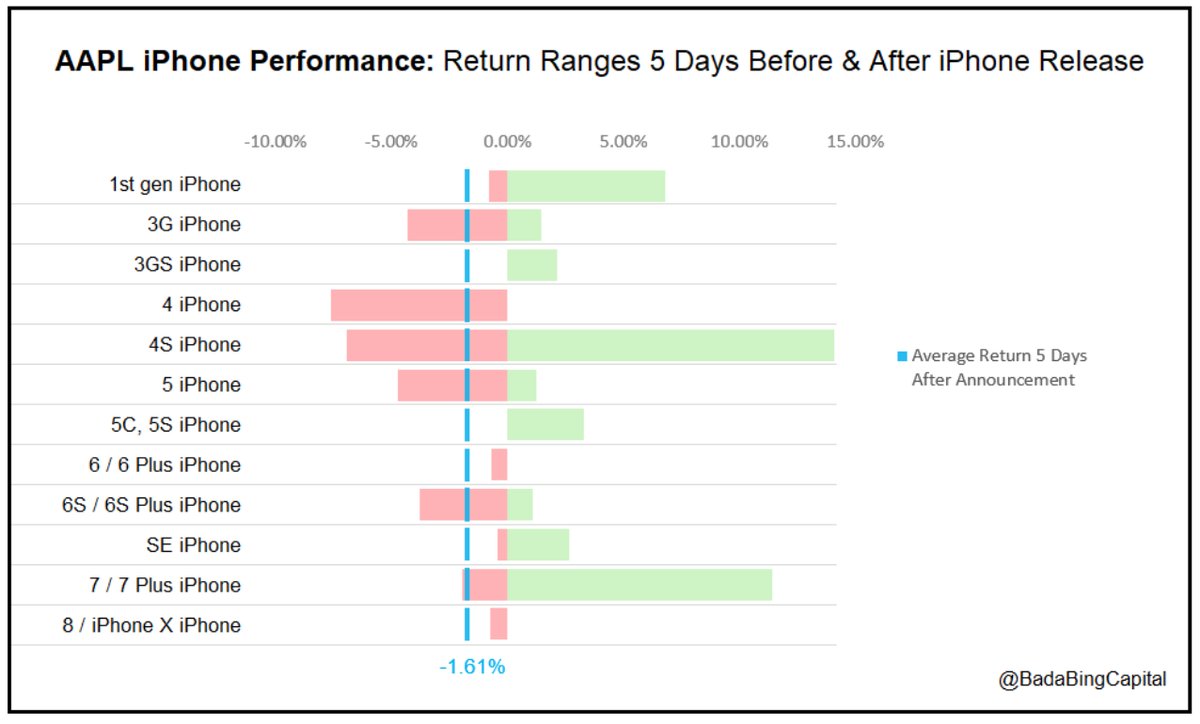Click the 15.00% axis label
The height and width of the screenshot is (724, 1200).
point(854,141)
